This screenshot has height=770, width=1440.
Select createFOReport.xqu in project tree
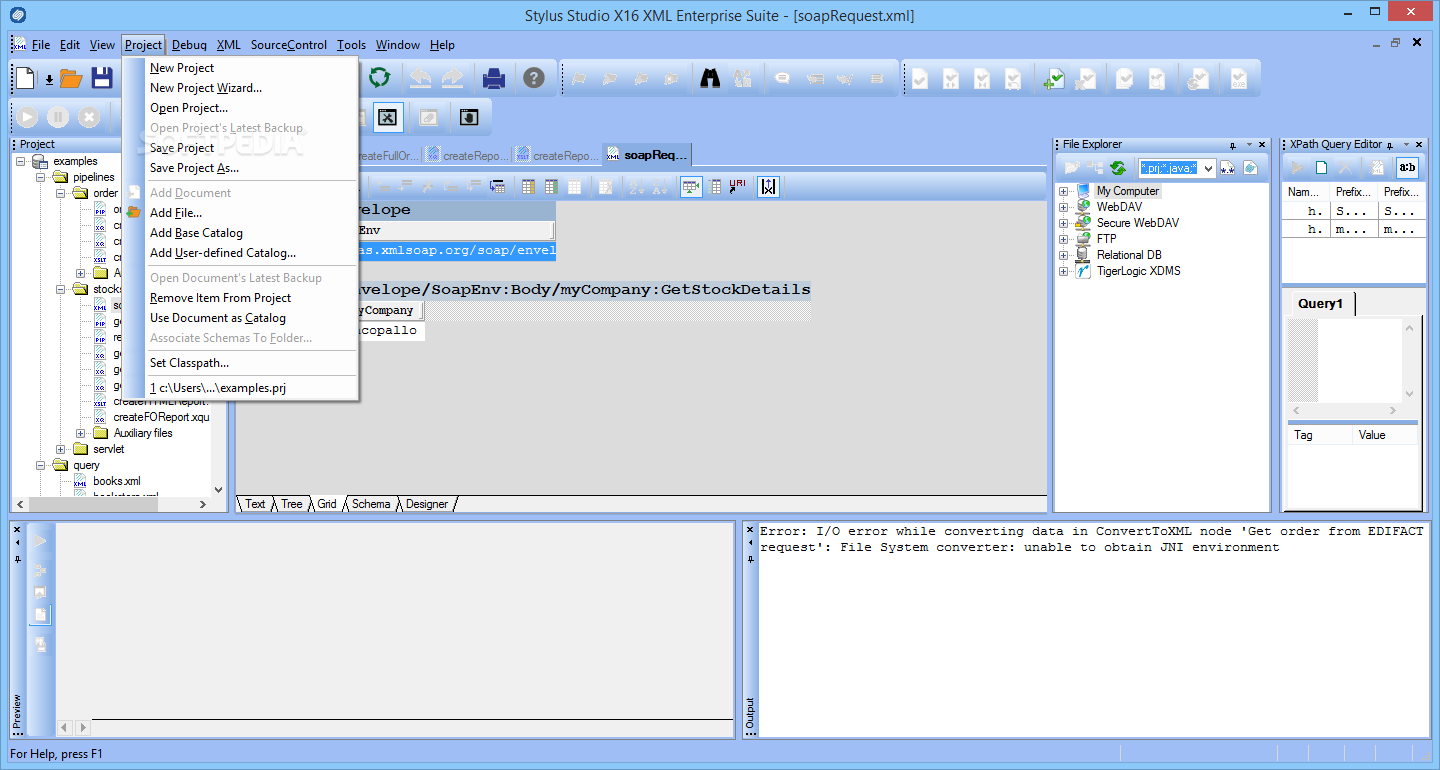pos(161,417)
